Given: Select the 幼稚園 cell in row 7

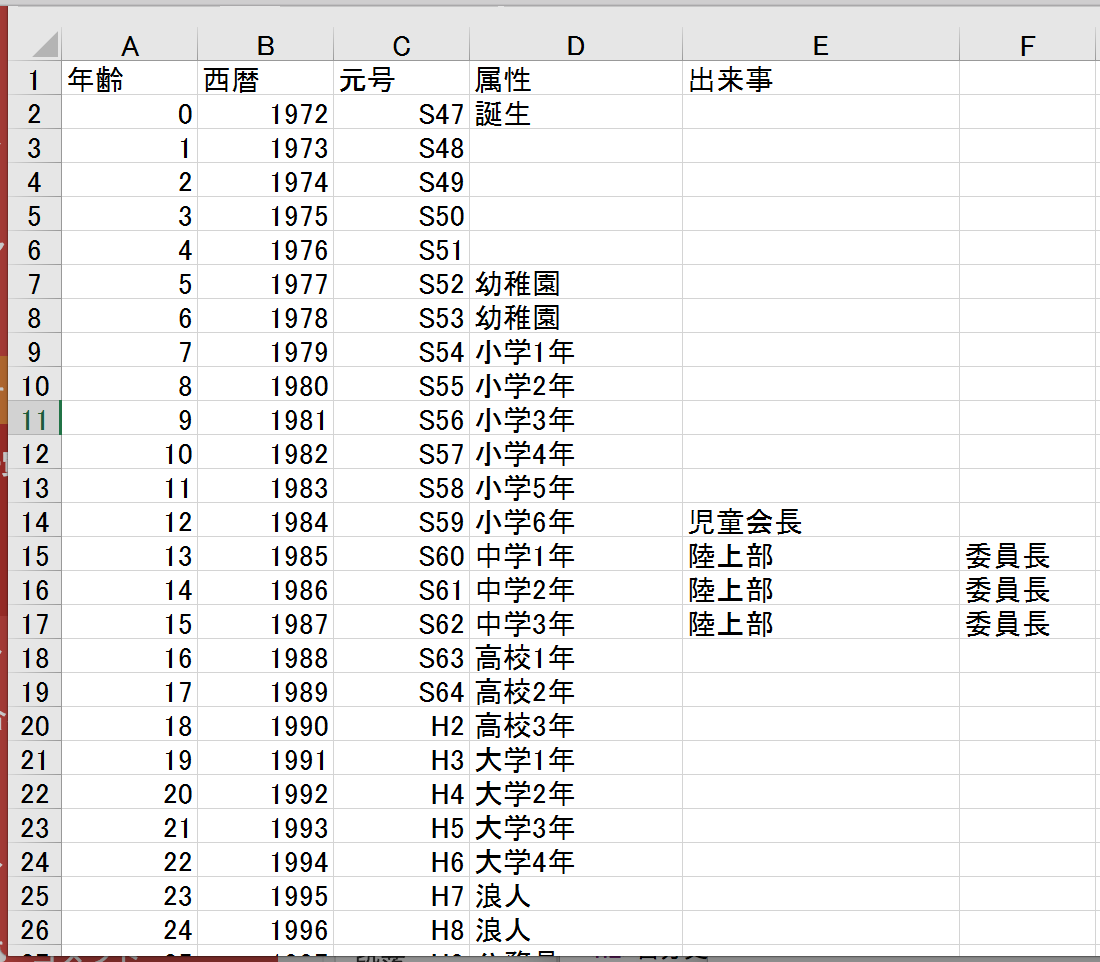Looking at the screenshot, I should 576,283.
